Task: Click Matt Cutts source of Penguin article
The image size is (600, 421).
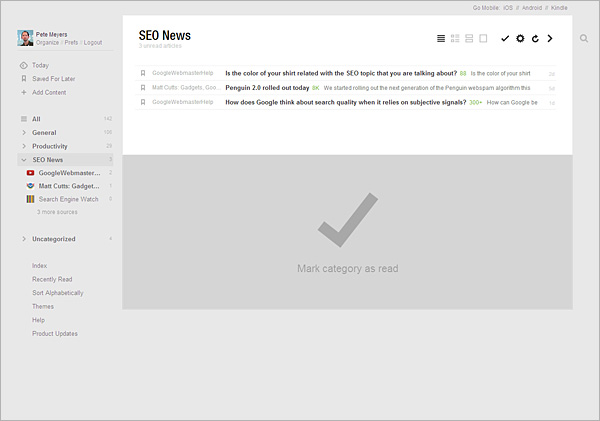Action: (x=186, y=88)
